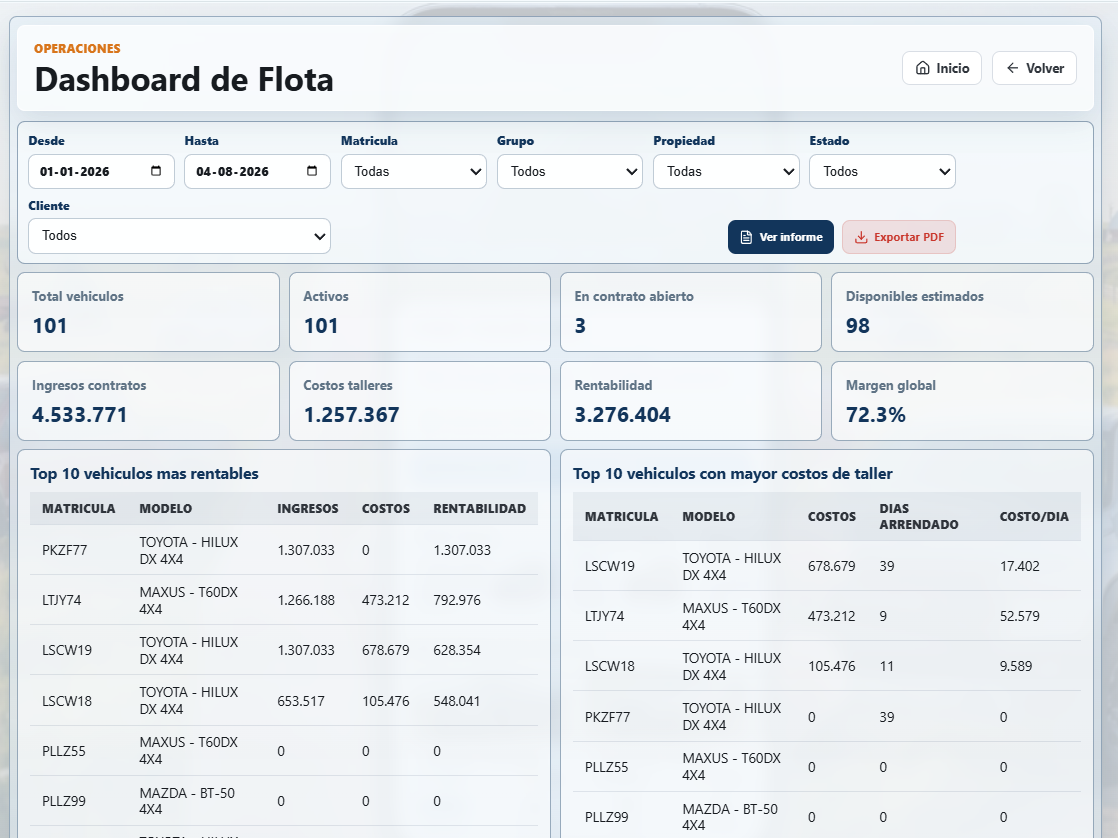Image resolution: width=1118 pixels, height=838 pixels.
Task: Export report with Exportar PDF
Action: click(x=898, y=237)
